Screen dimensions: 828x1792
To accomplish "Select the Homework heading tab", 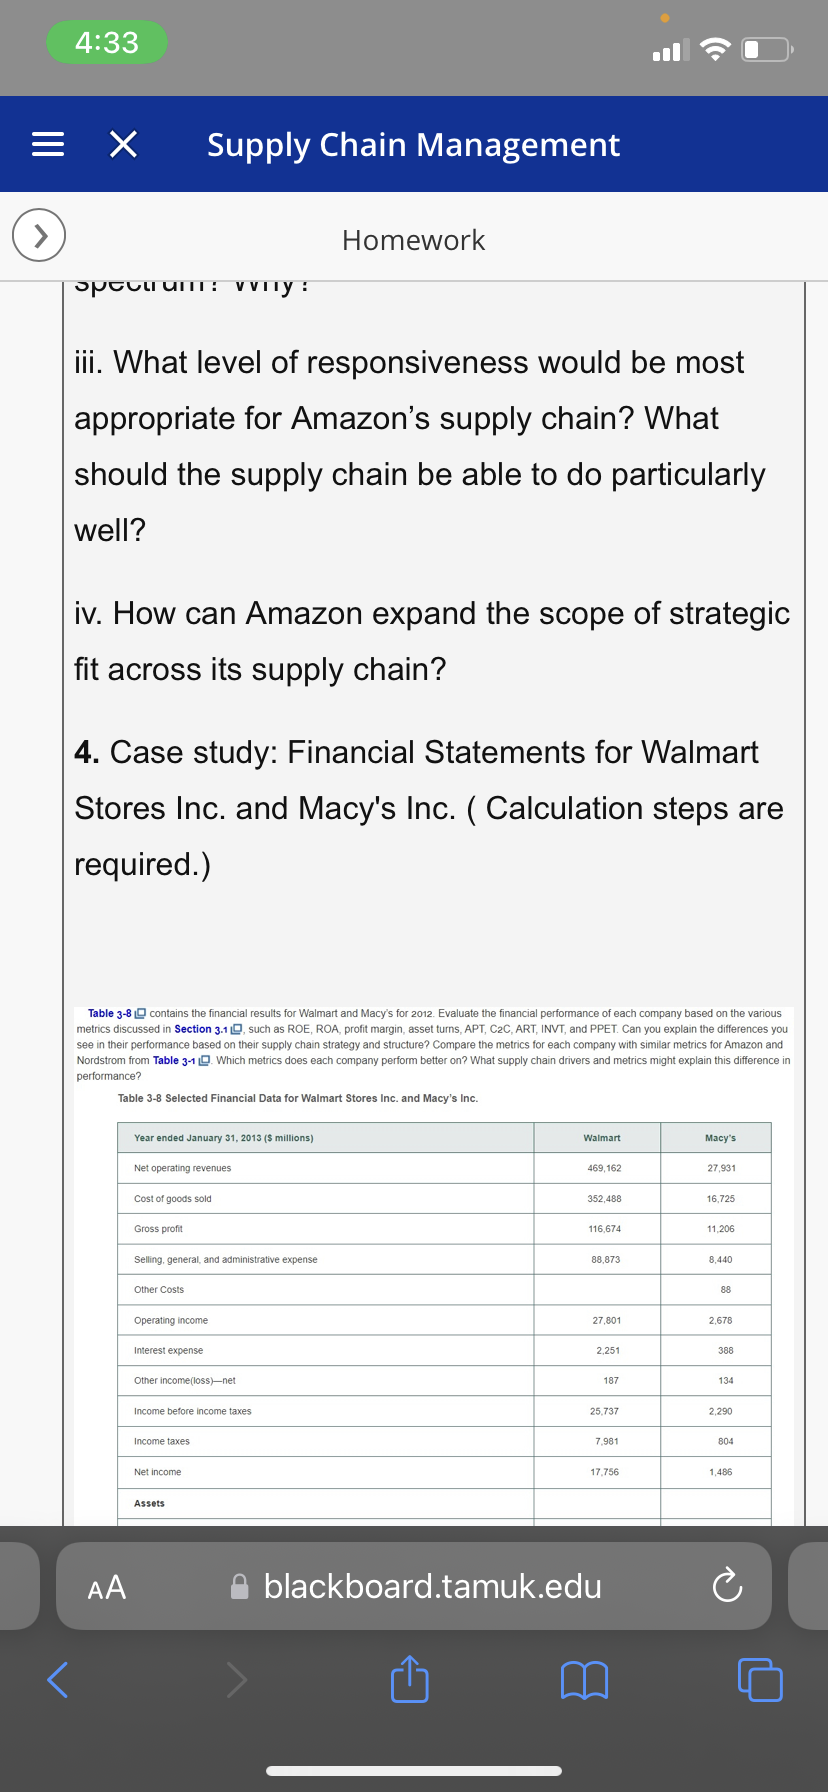I will 413,240.
